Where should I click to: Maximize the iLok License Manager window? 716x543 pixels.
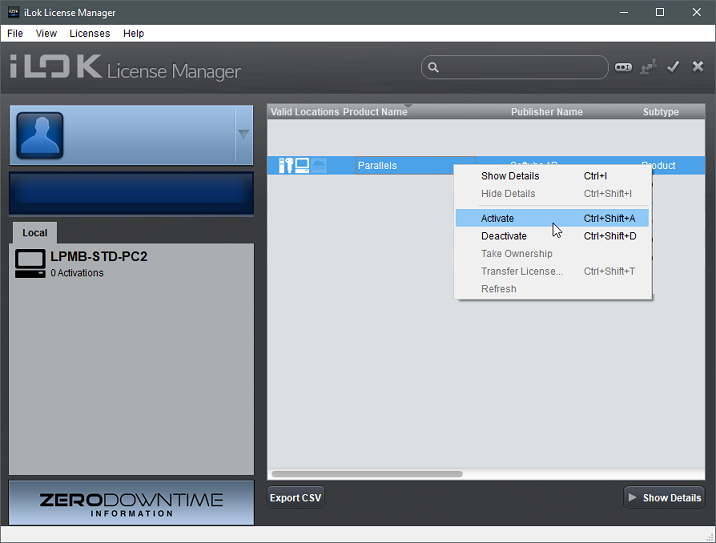point(660,12)
